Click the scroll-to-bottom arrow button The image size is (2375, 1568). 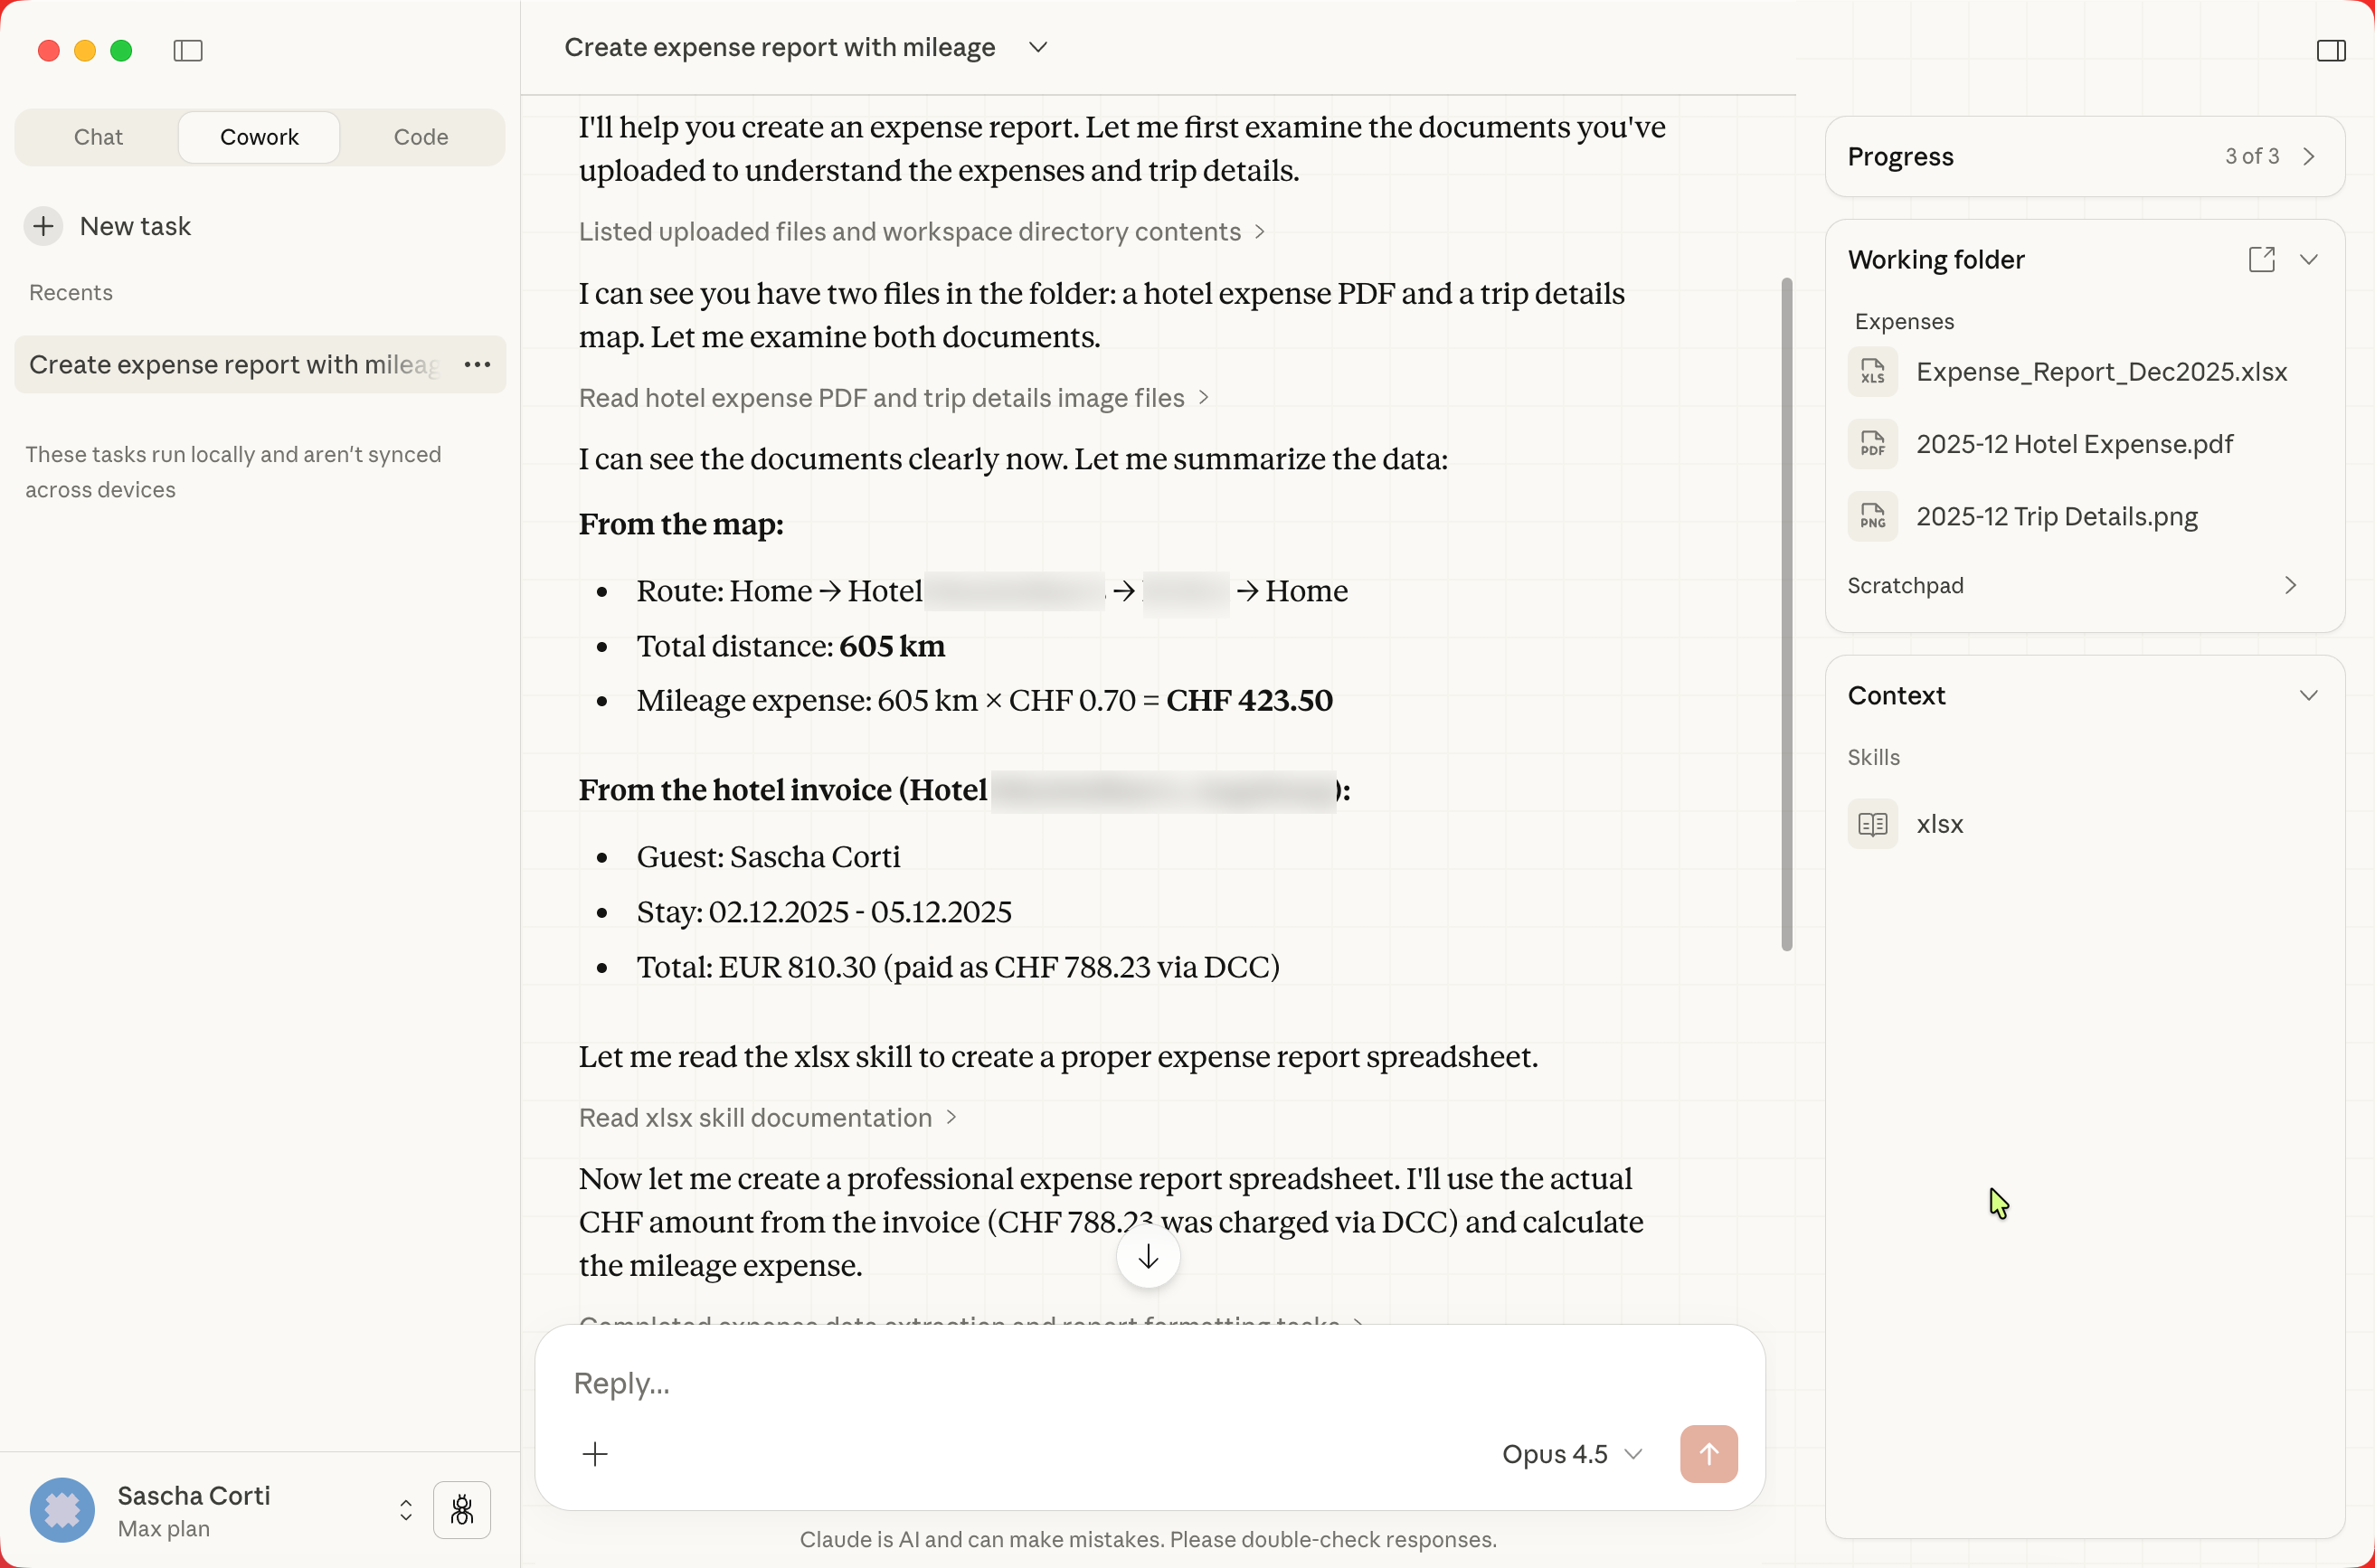[x=1148, y=1257]
